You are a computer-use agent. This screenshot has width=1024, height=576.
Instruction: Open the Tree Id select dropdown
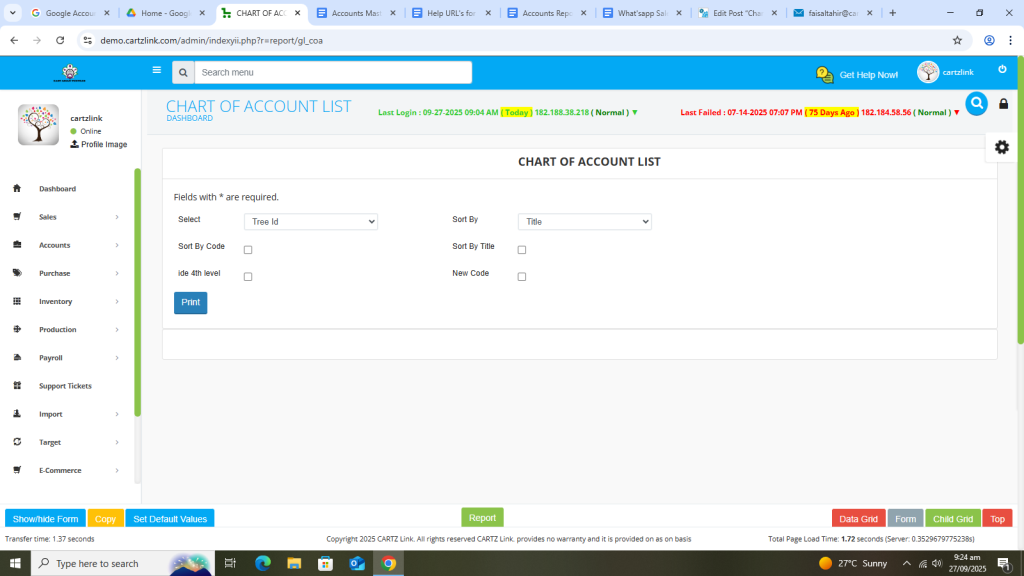[310, 222]
